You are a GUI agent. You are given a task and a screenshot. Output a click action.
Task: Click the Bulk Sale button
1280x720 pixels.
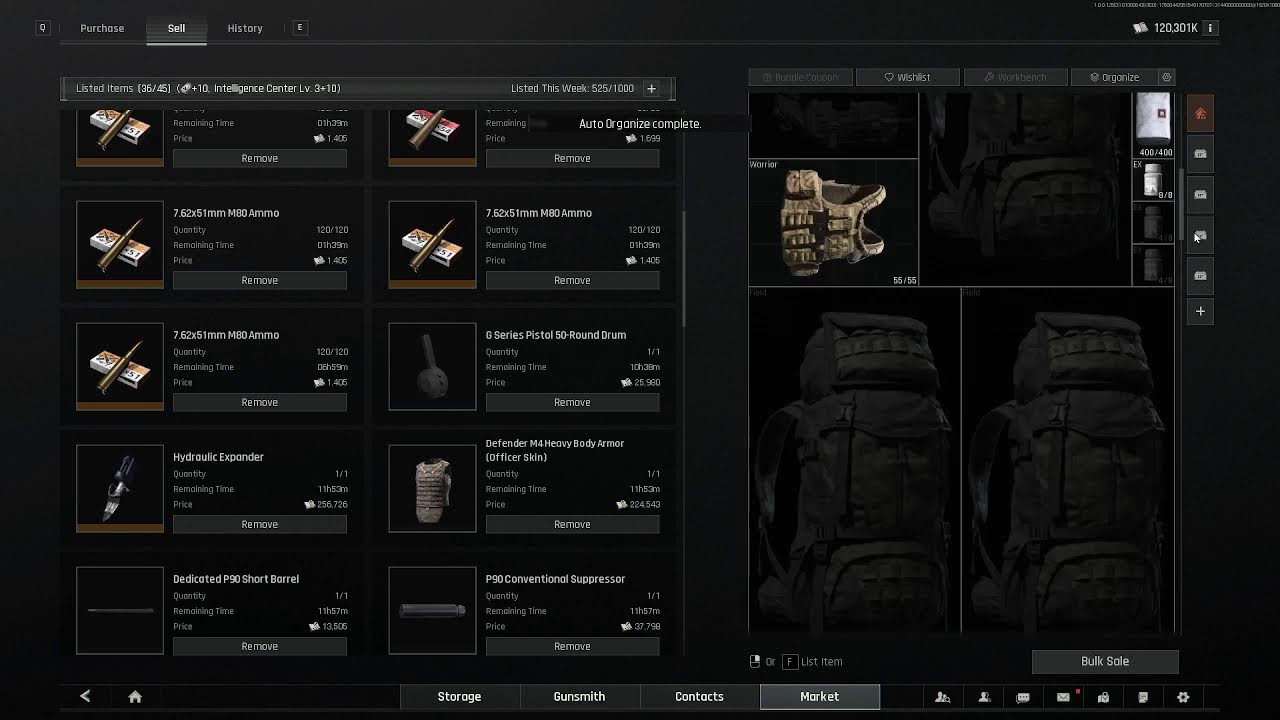[1105, 661]
